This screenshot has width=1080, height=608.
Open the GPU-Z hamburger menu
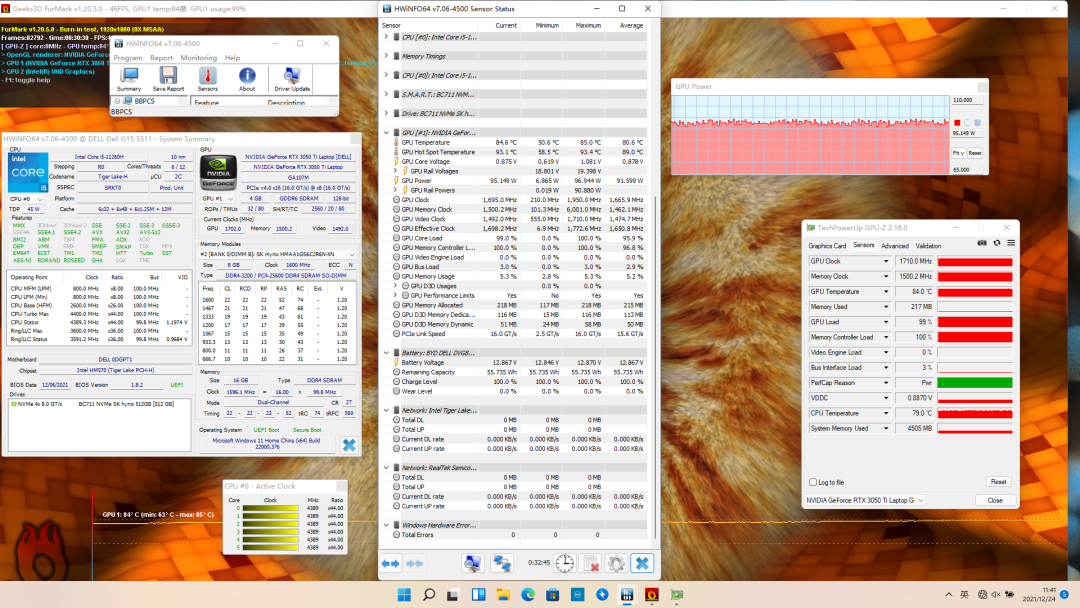click(x=1010, y=243)
